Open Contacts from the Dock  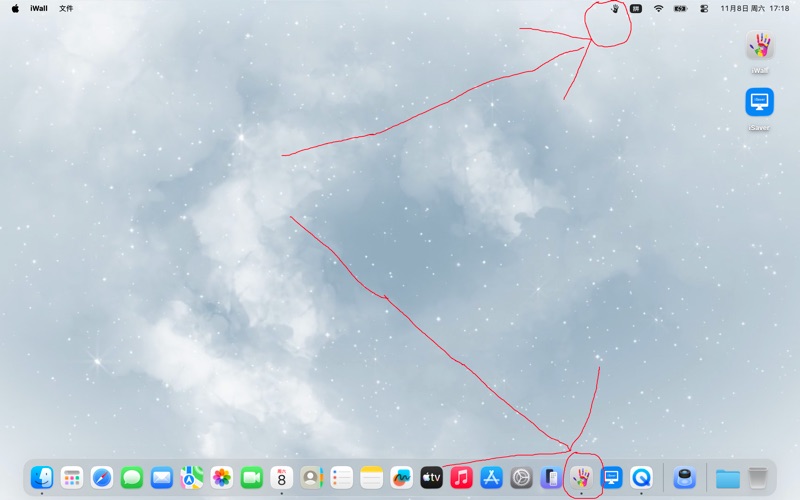point(312,478)
